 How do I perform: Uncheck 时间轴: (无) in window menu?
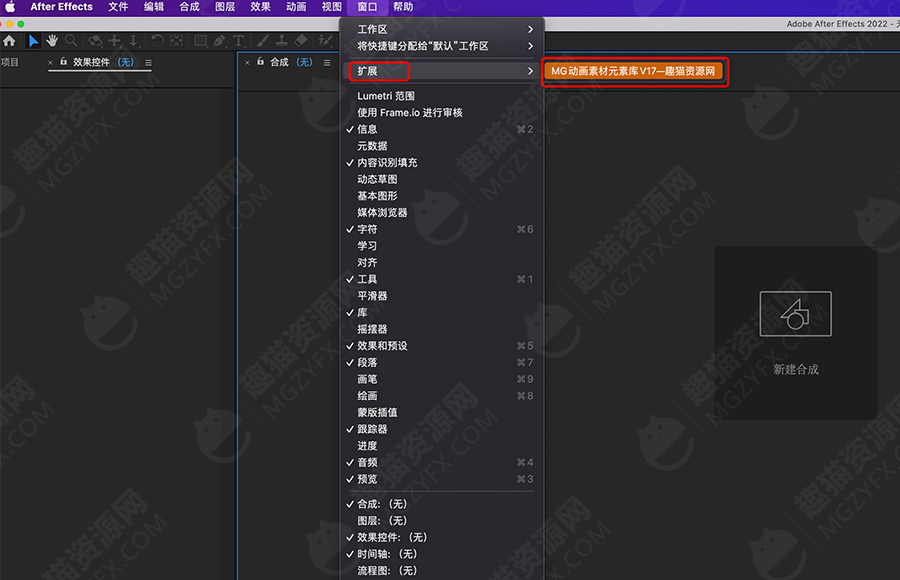click(441, 554)
